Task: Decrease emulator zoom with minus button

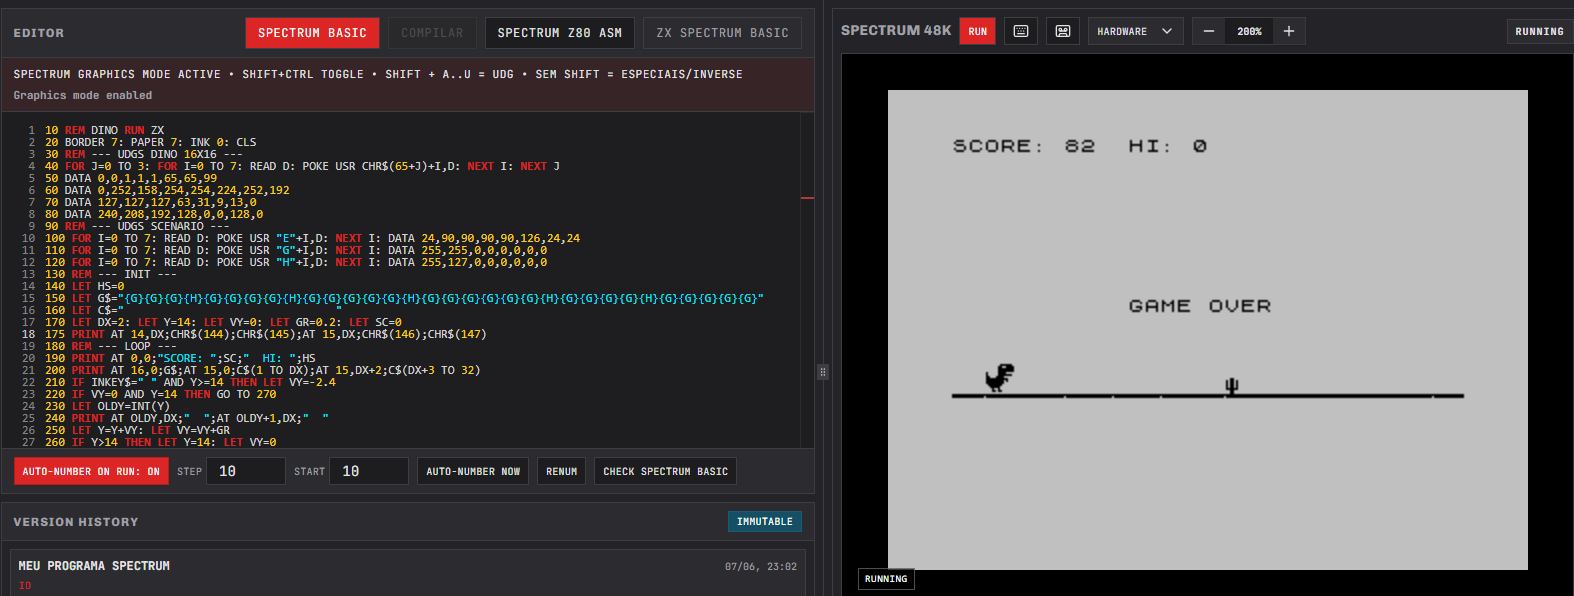Action: point(1209,31)
